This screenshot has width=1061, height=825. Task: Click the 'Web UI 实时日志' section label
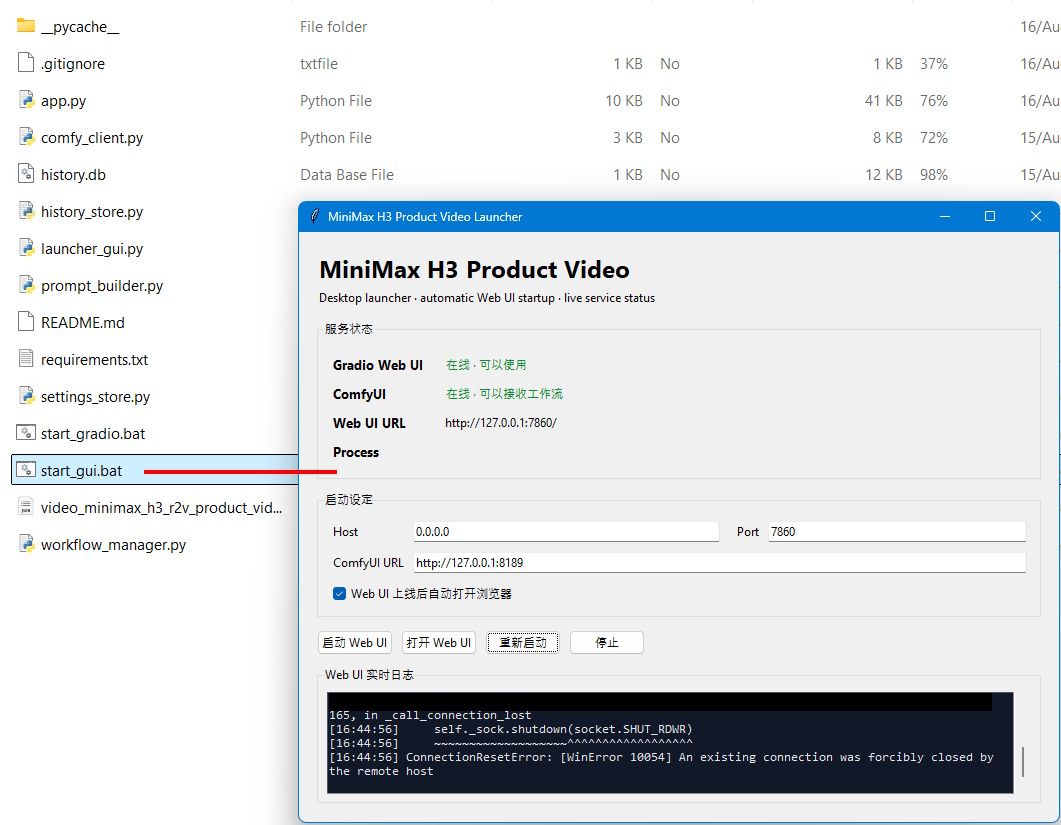pyautogui.click(x=369, y=675)
